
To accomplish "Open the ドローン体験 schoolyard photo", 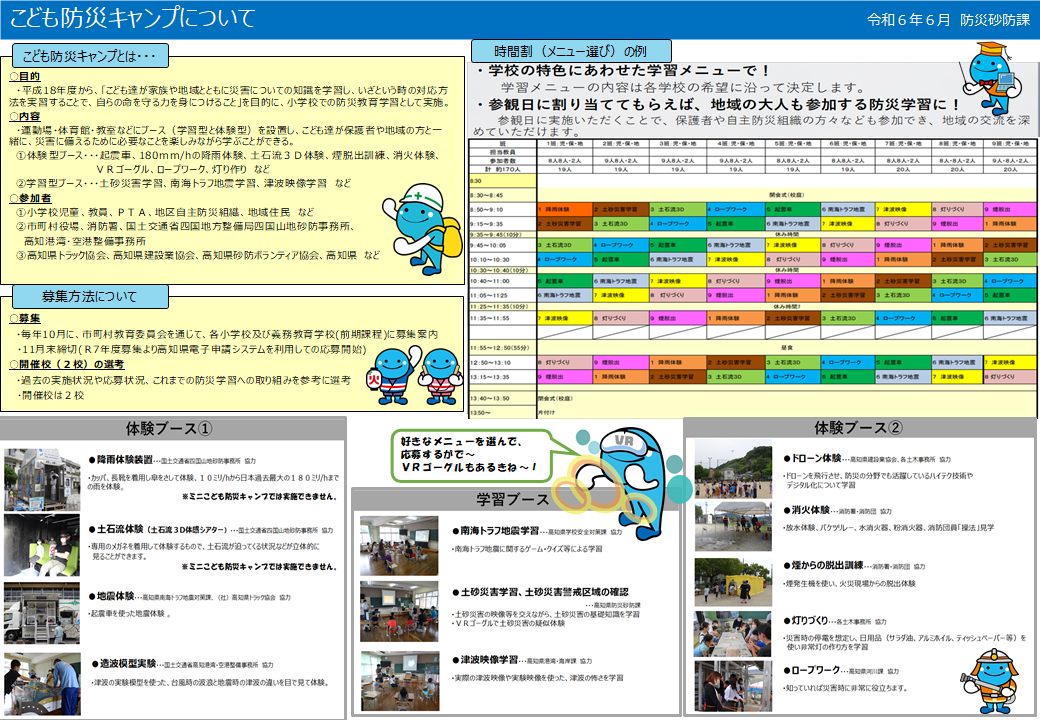I will [x=733, y=469].
